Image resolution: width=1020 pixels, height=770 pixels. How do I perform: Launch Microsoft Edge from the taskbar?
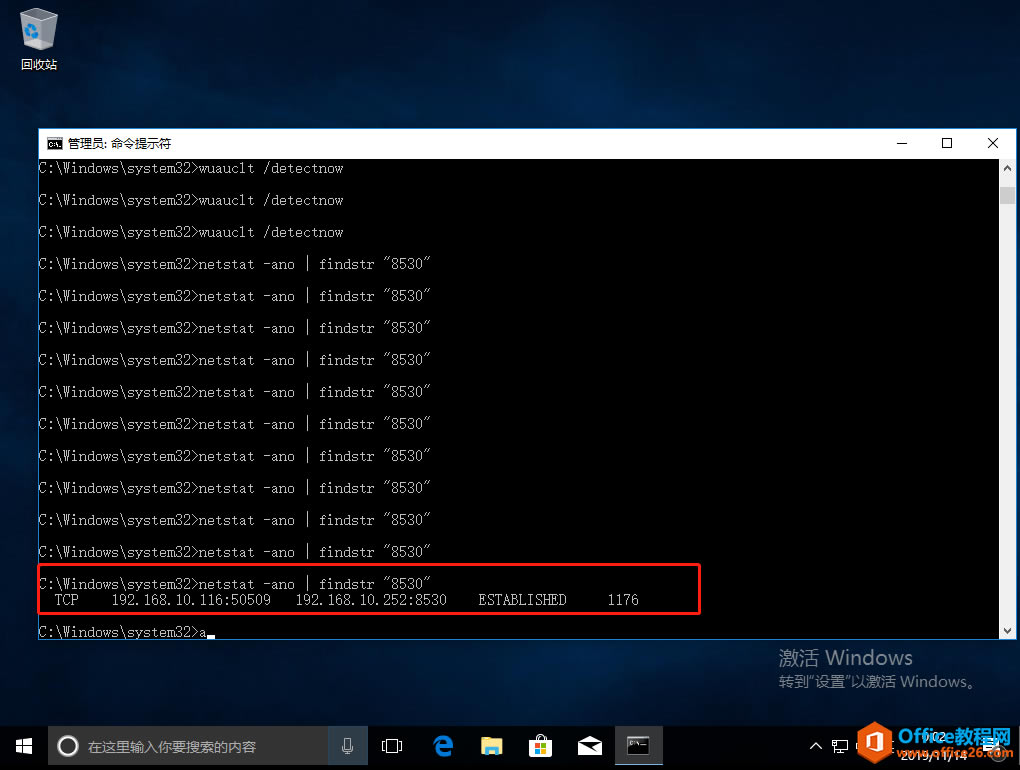click(443, 747)
